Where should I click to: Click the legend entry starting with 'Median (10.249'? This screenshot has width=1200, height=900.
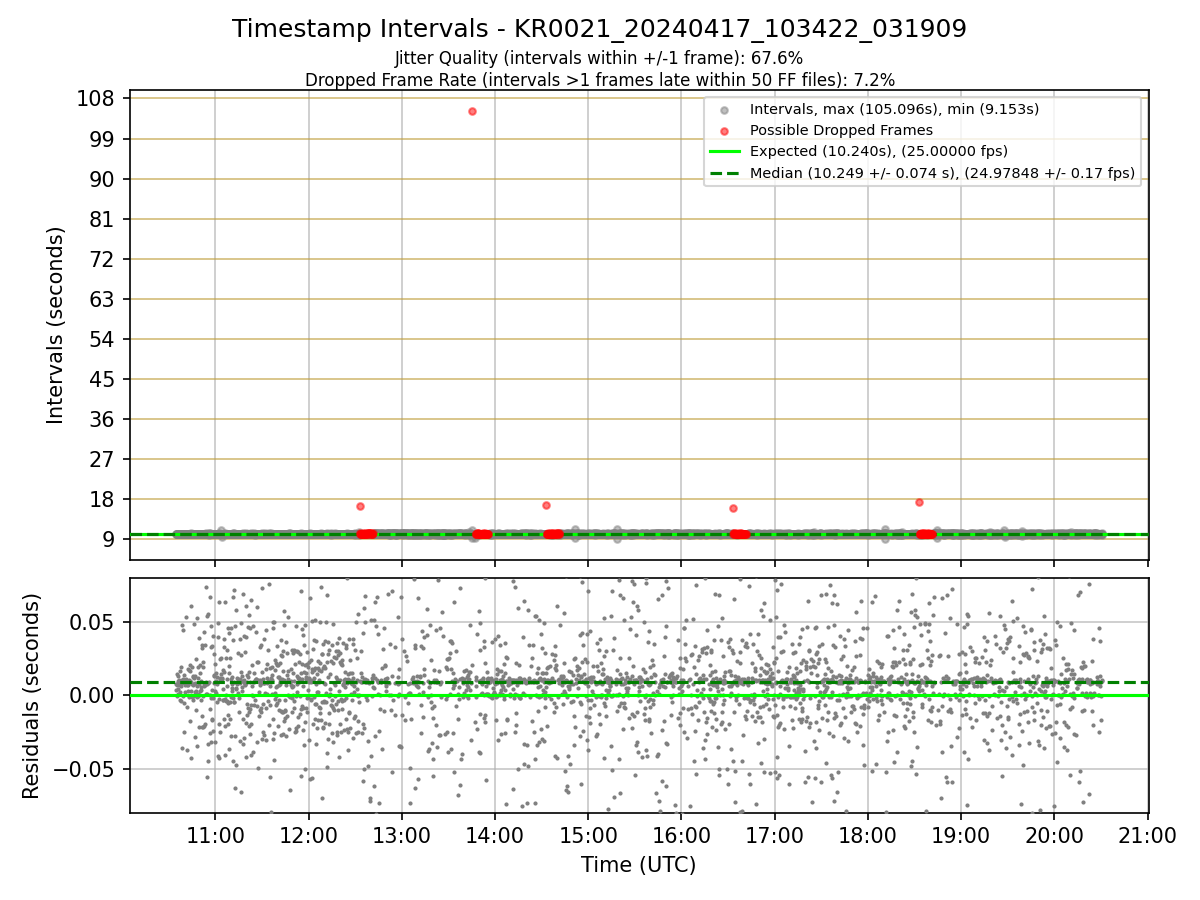click(943, 174)
